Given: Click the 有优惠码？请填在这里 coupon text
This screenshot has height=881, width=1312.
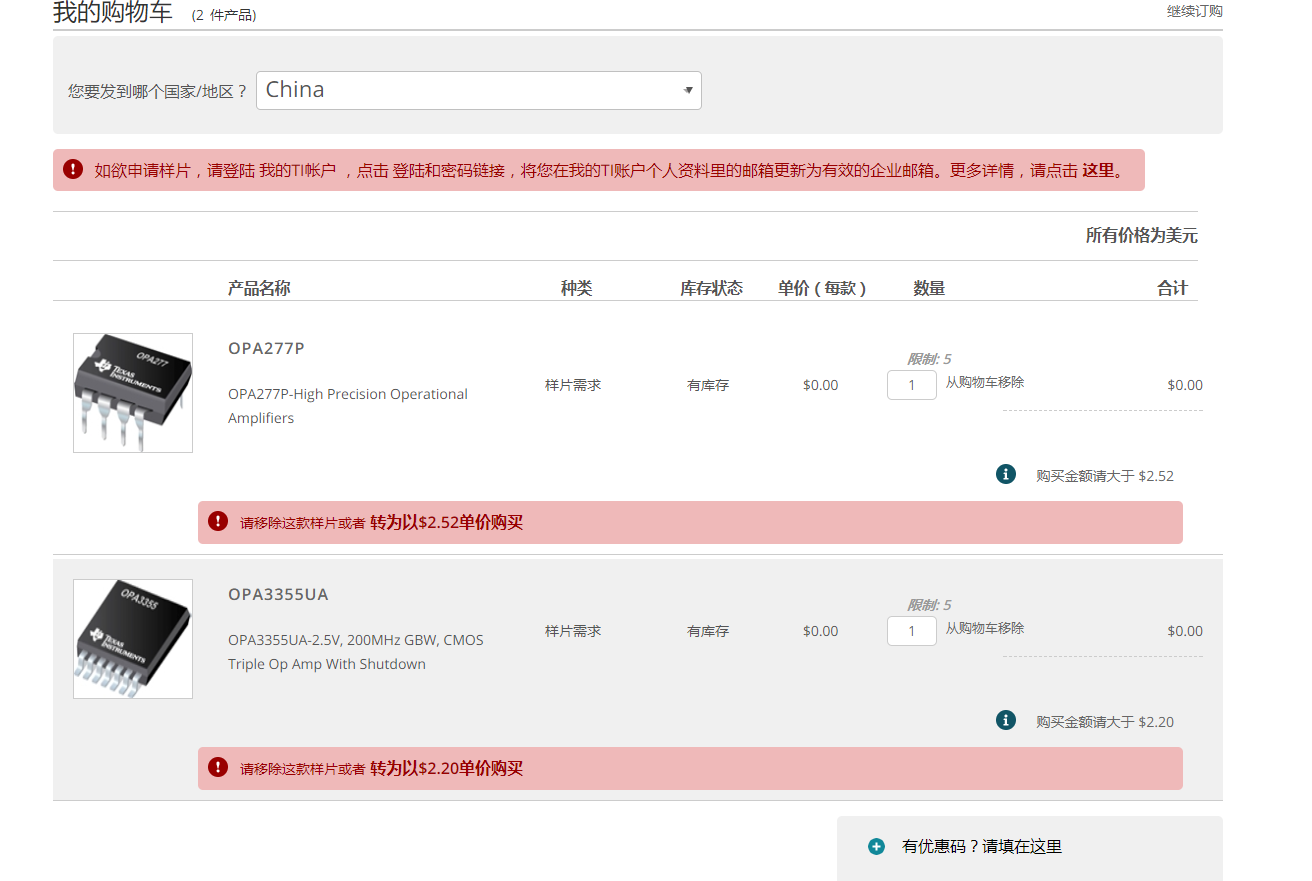Looking at the screenshot, I should [x=982, y=847].
